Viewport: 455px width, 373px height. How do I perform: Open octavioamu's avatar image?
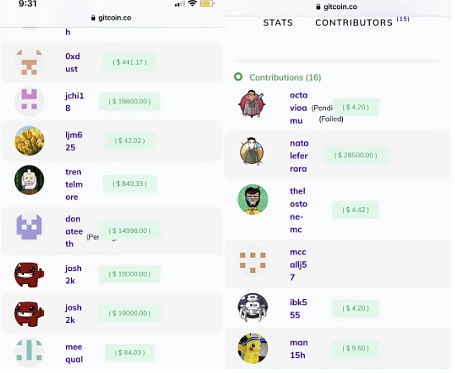(x=252, y=104)
